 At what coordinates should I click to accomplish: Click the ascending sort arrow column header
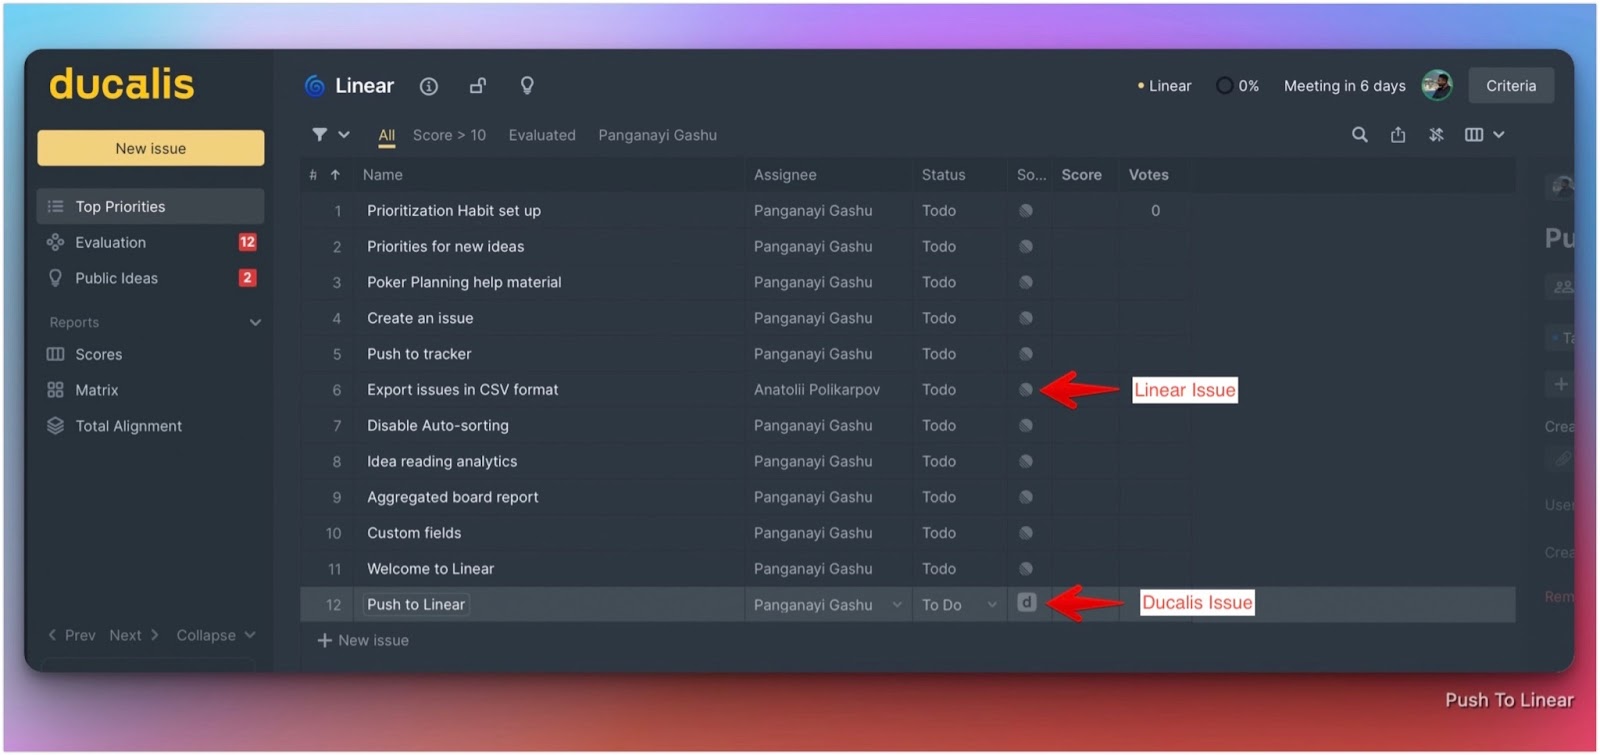click(335, 175)
